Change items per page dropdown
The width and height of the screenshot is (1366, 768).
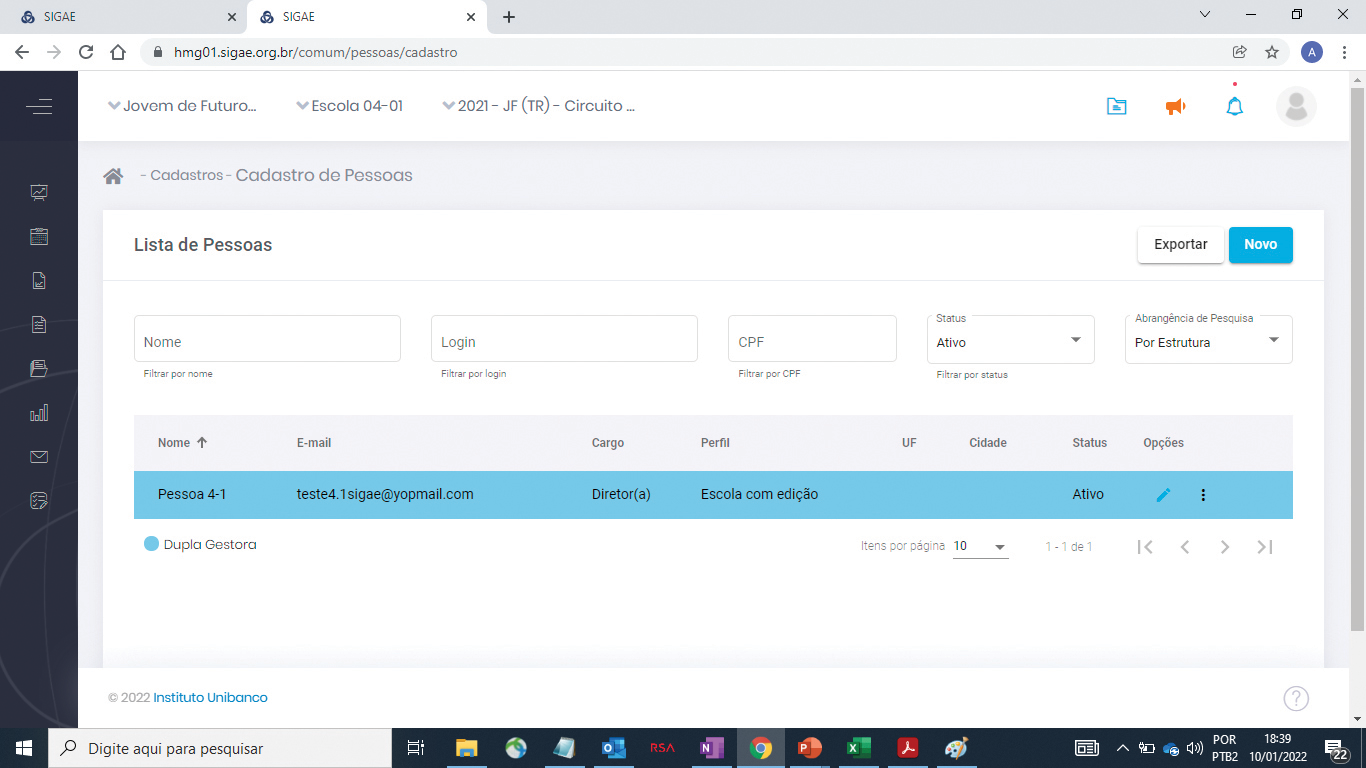coord(981,547)
